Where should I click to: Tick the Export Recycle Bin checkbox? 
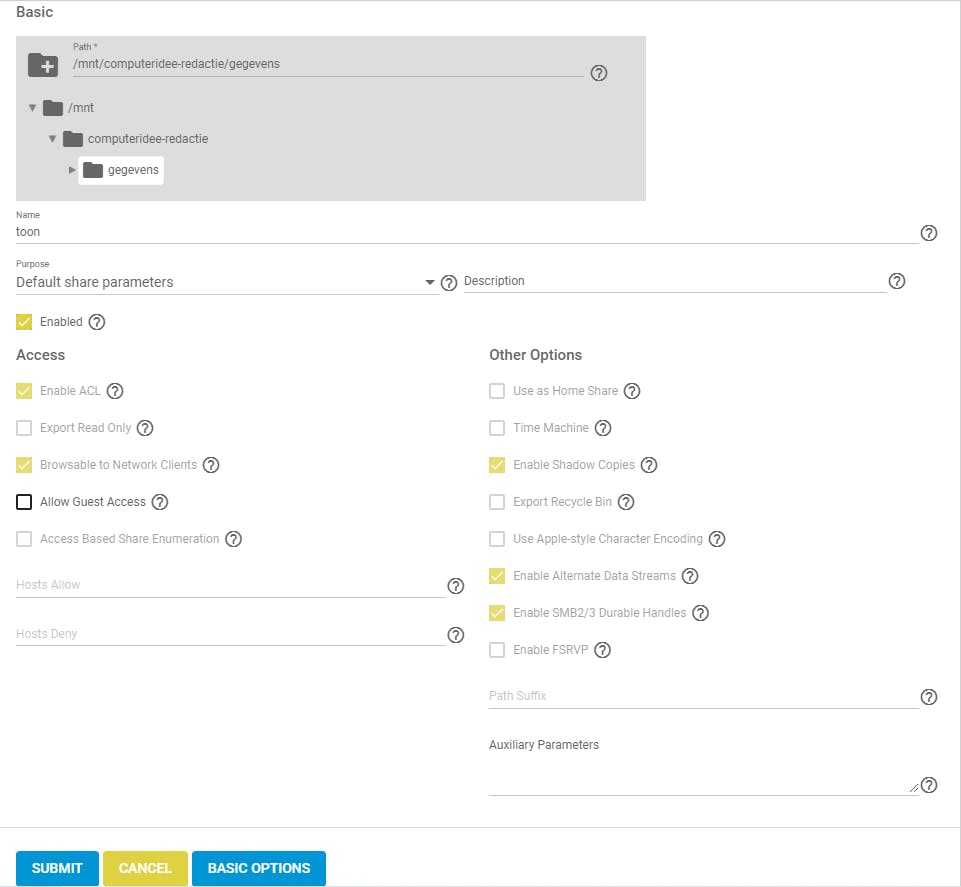coord(497,502)
